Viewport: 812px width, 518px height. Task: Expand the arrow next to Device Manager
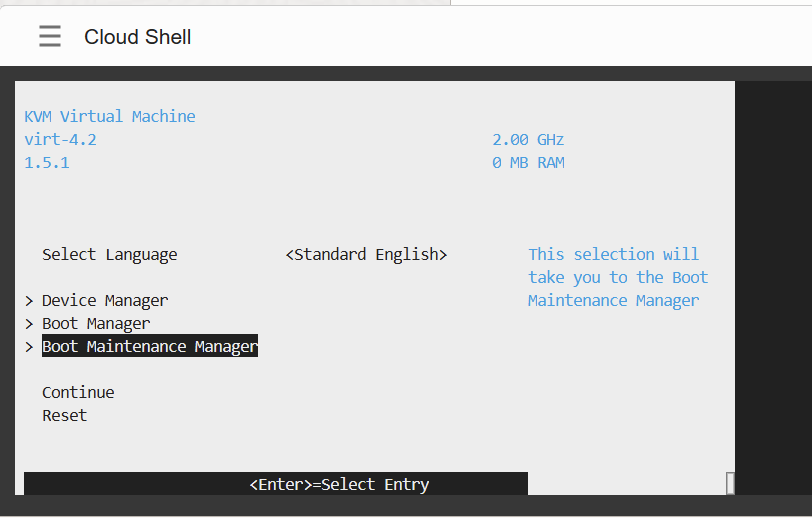click(30, 301)
